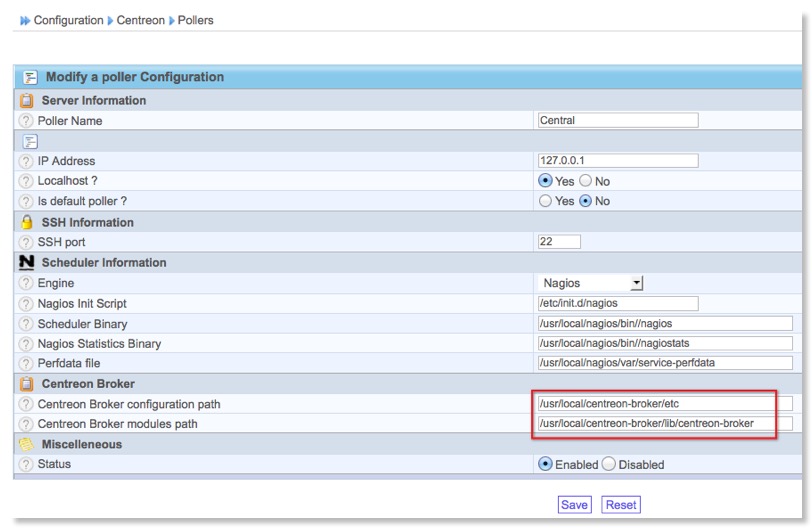Reset the poller form
The width and height of the screenshot is (812, 528).
pyautogui.click(x=621, y=505)
